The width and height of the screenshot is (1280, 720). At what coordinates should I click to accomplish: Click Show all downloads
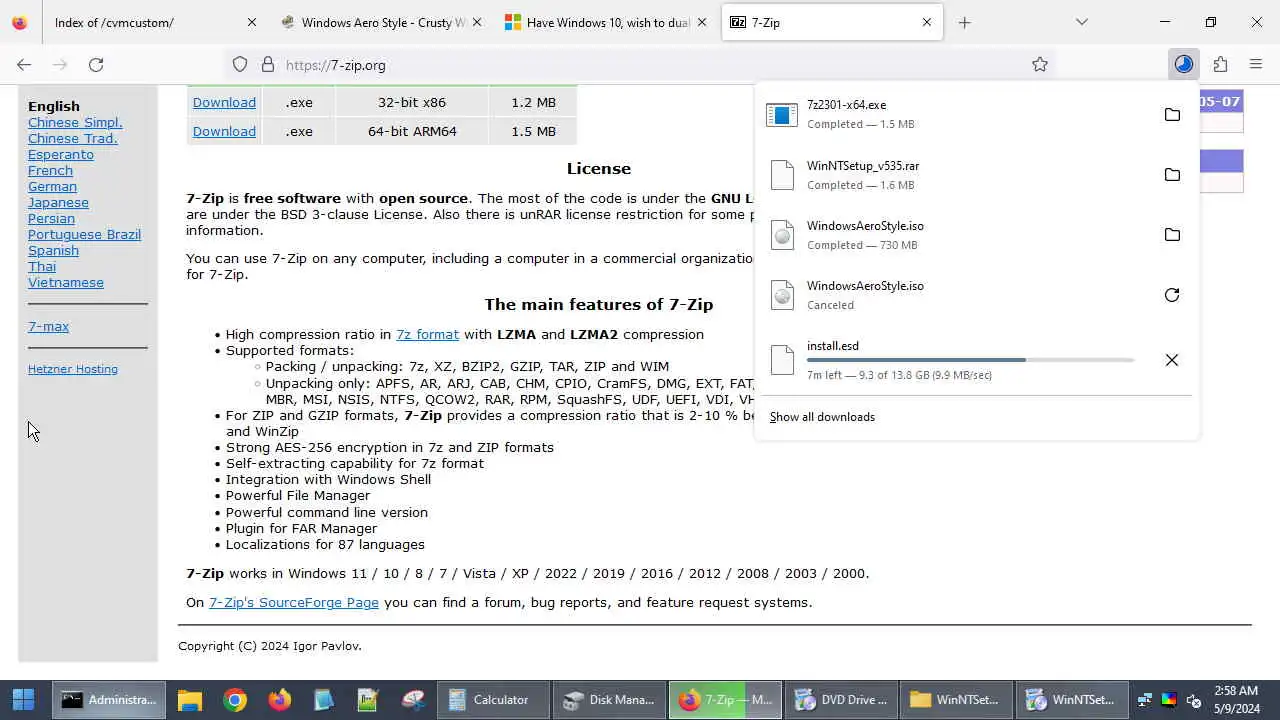[x=822, y=417]
